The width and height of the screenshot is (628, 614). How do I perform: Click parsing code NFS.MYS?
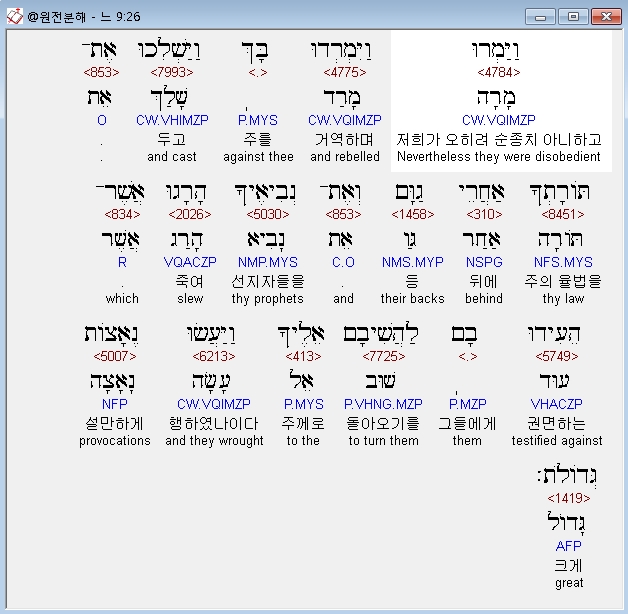click(563, 262)
